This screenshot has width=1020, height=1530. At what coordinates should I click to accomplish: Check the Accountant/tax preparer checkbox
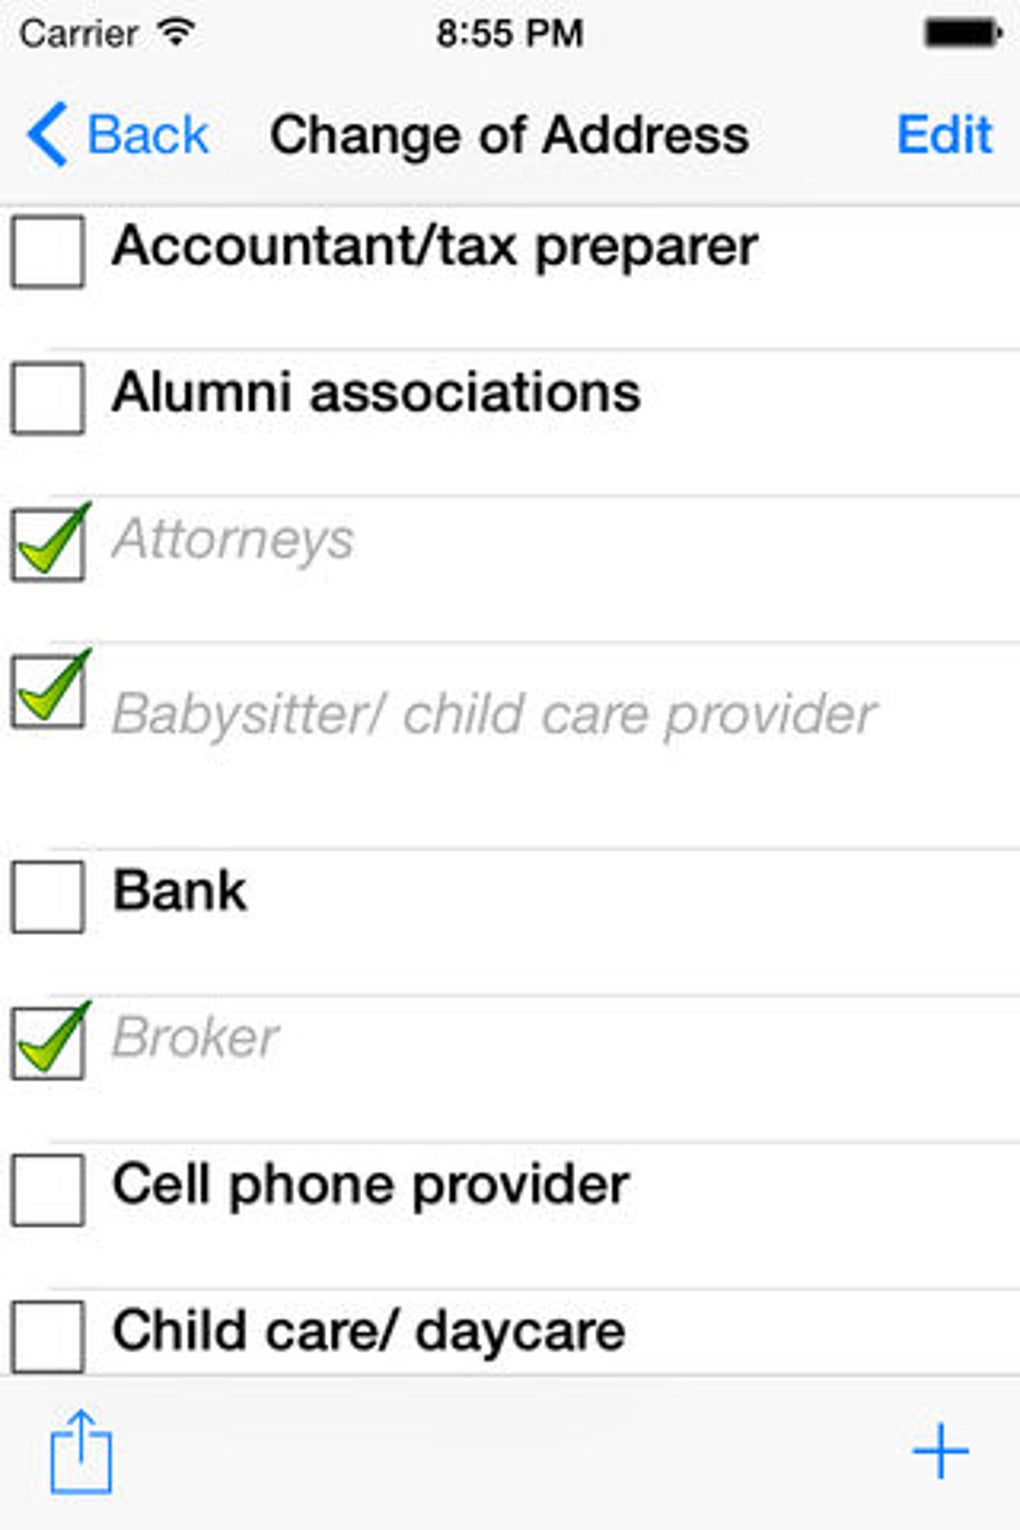(x=47, y=252)
